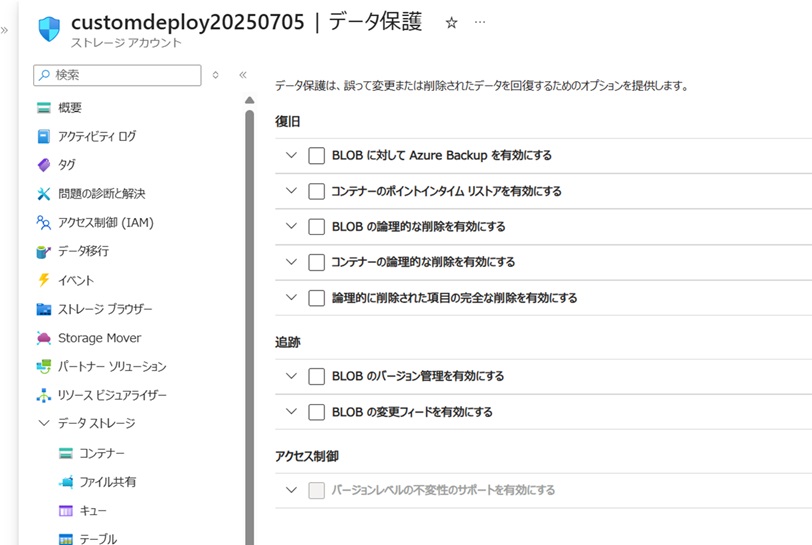Open Storage Mover menu item
This screenshot has height=545, width=812.
click(99, 338)
